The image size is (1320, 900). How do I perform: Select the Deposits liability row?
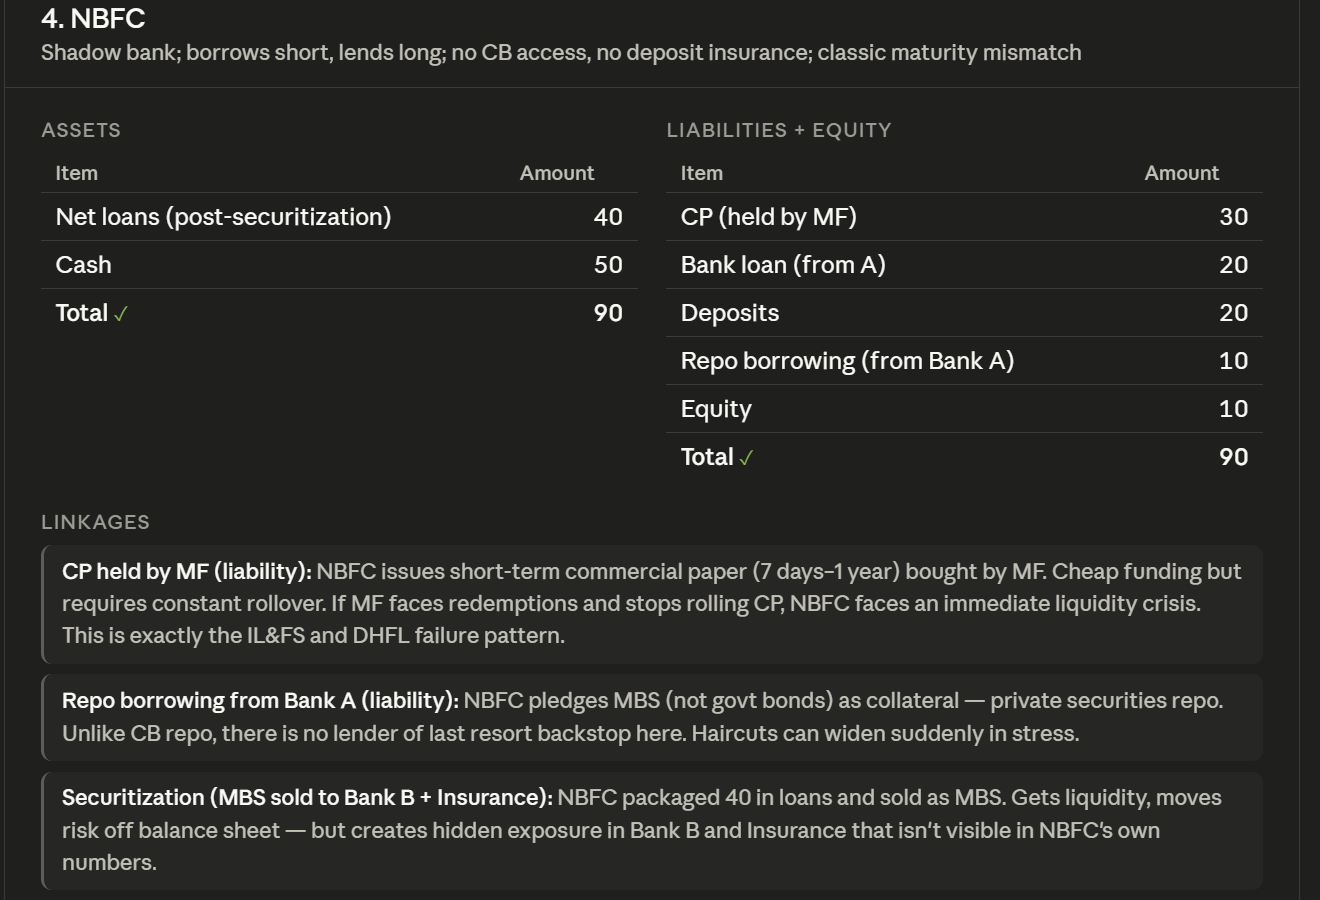[964, 313]
